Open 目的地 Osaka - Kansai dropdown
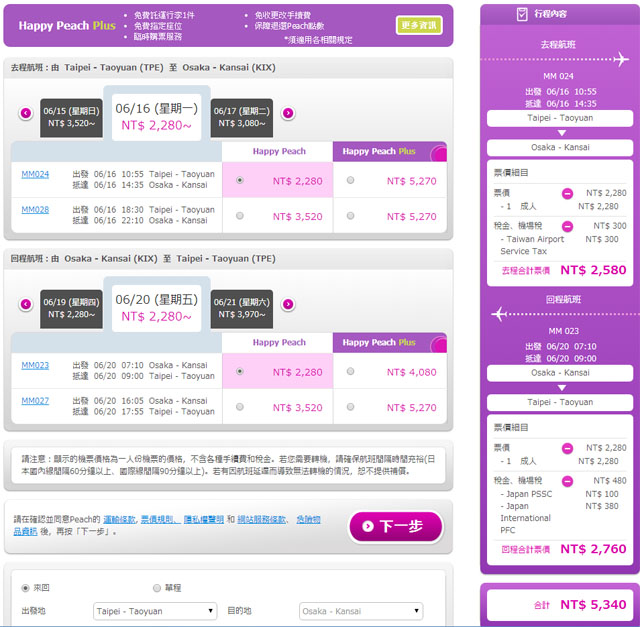The height and width of the screenshot is (627, 640). tap(361, 611)
